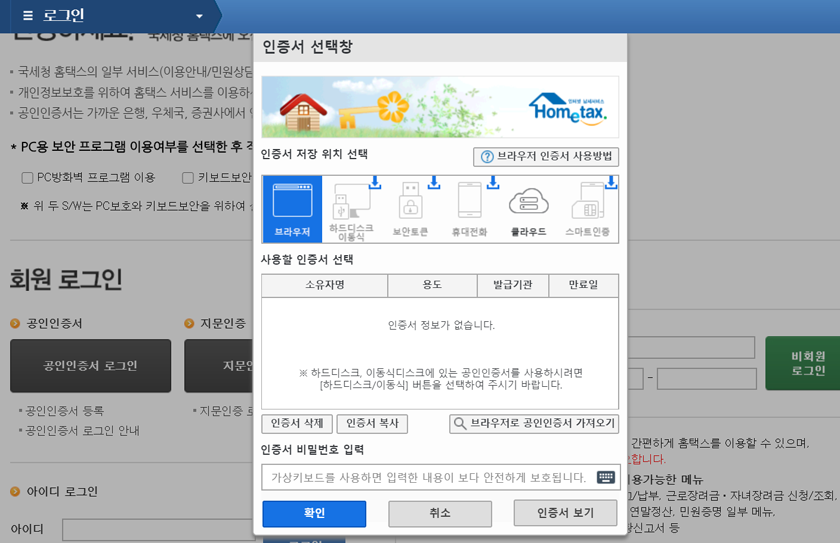Select 보안토큰 storage location

[410, 209]
